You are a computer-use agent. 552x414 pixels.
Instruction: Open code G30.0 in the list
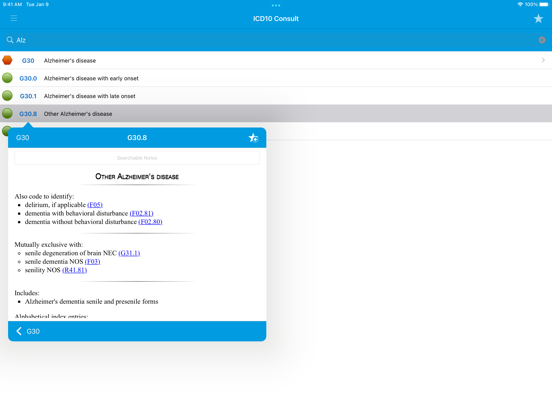[x=28, y=78]
